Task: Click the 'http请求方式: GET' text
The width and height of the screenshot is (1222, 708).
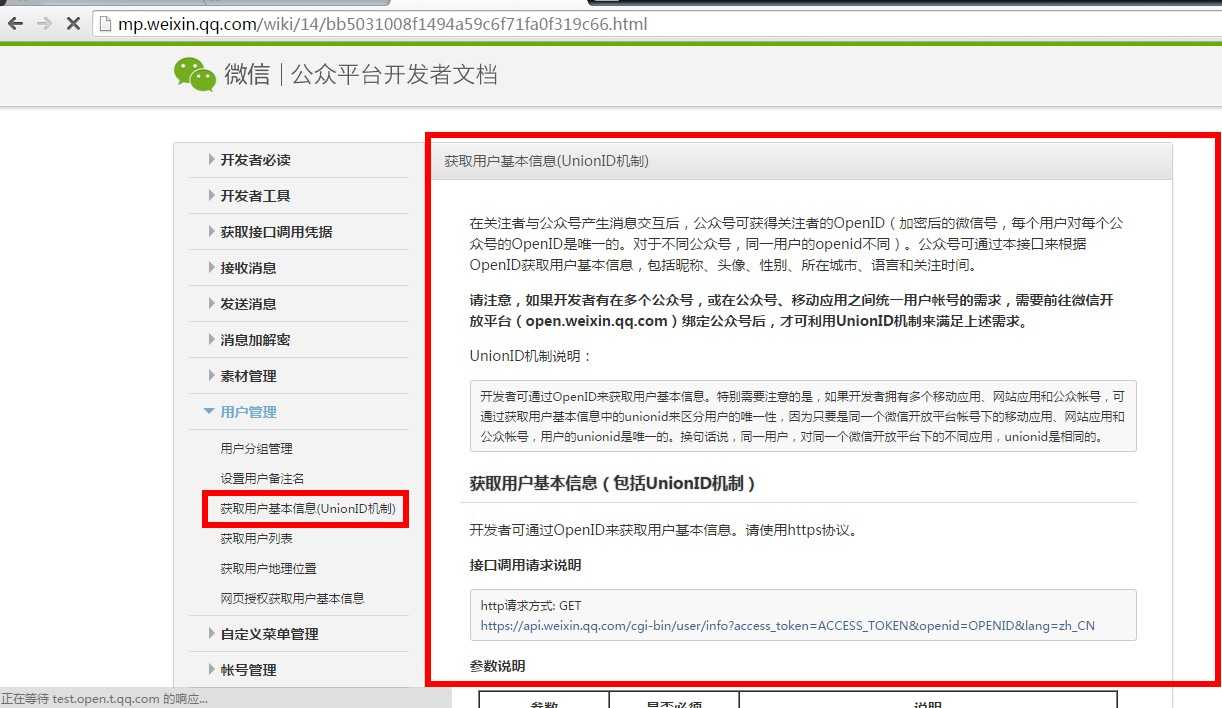Action: coord(531,606)
